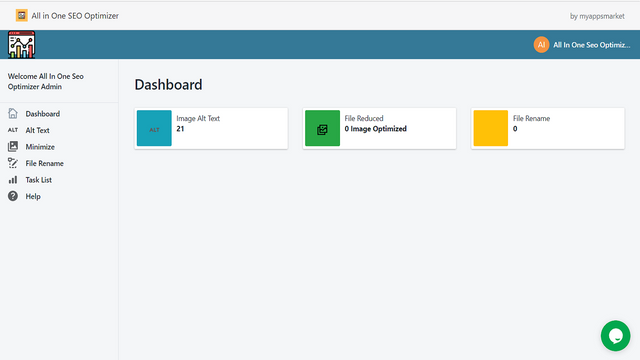640x360 pixels.
Task: Click the Help question mark icon
Action: coord(13,196)
